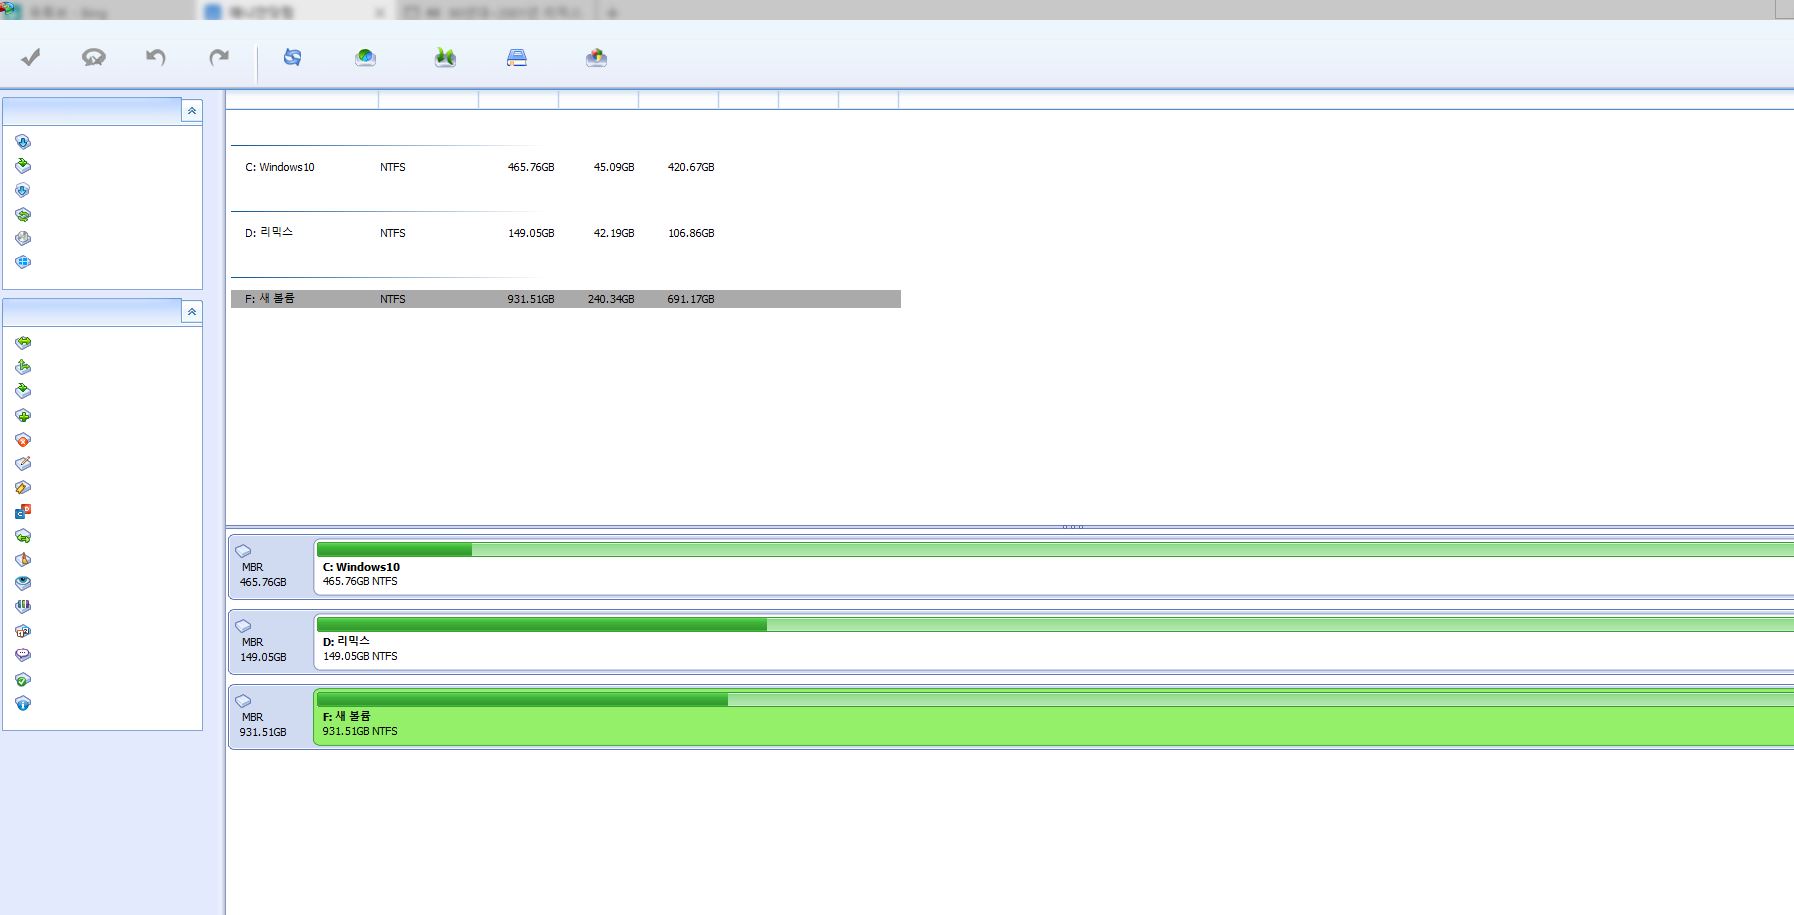Select the MBR 931.51GB disk header block

pos(270,717)
